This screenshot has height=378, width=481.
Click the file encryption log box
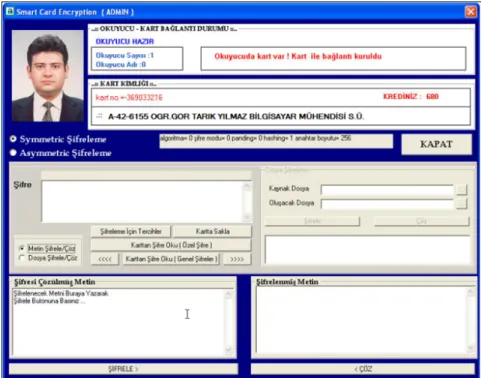coord(367,250)
